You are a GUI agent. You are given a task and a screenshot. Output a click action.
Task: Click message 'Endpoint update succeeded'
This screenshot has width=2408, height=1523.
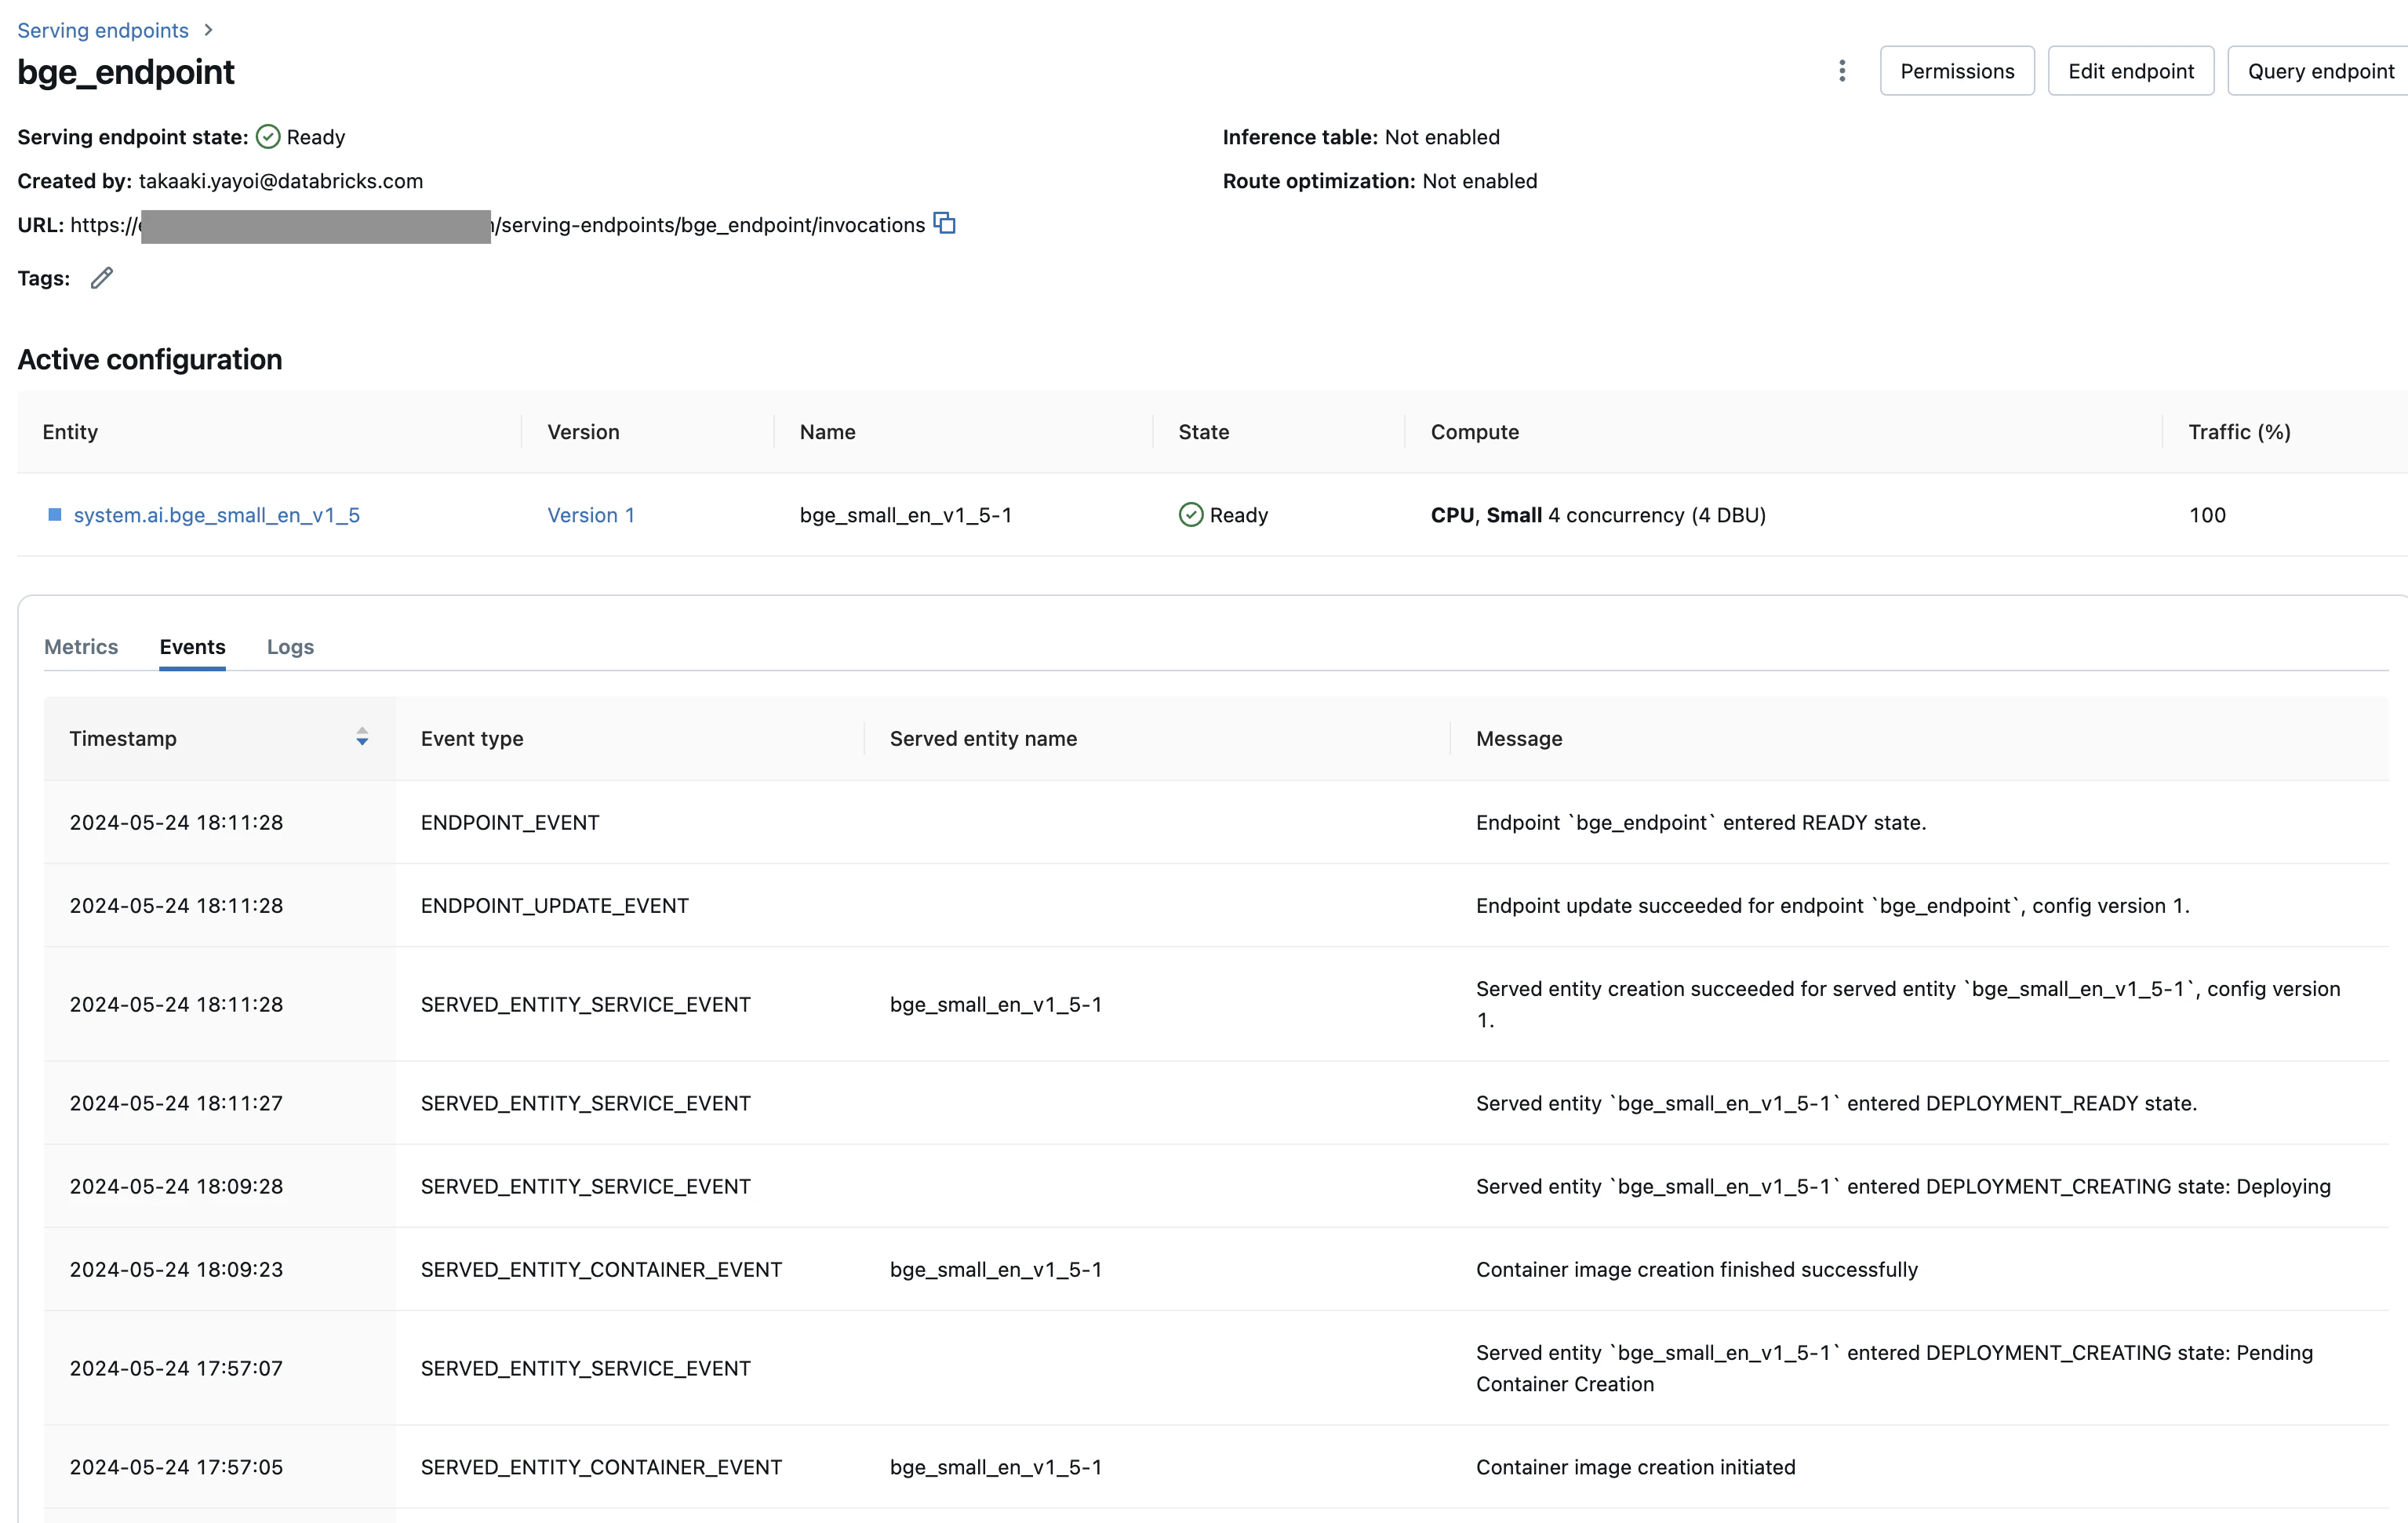coord(1833,905)
